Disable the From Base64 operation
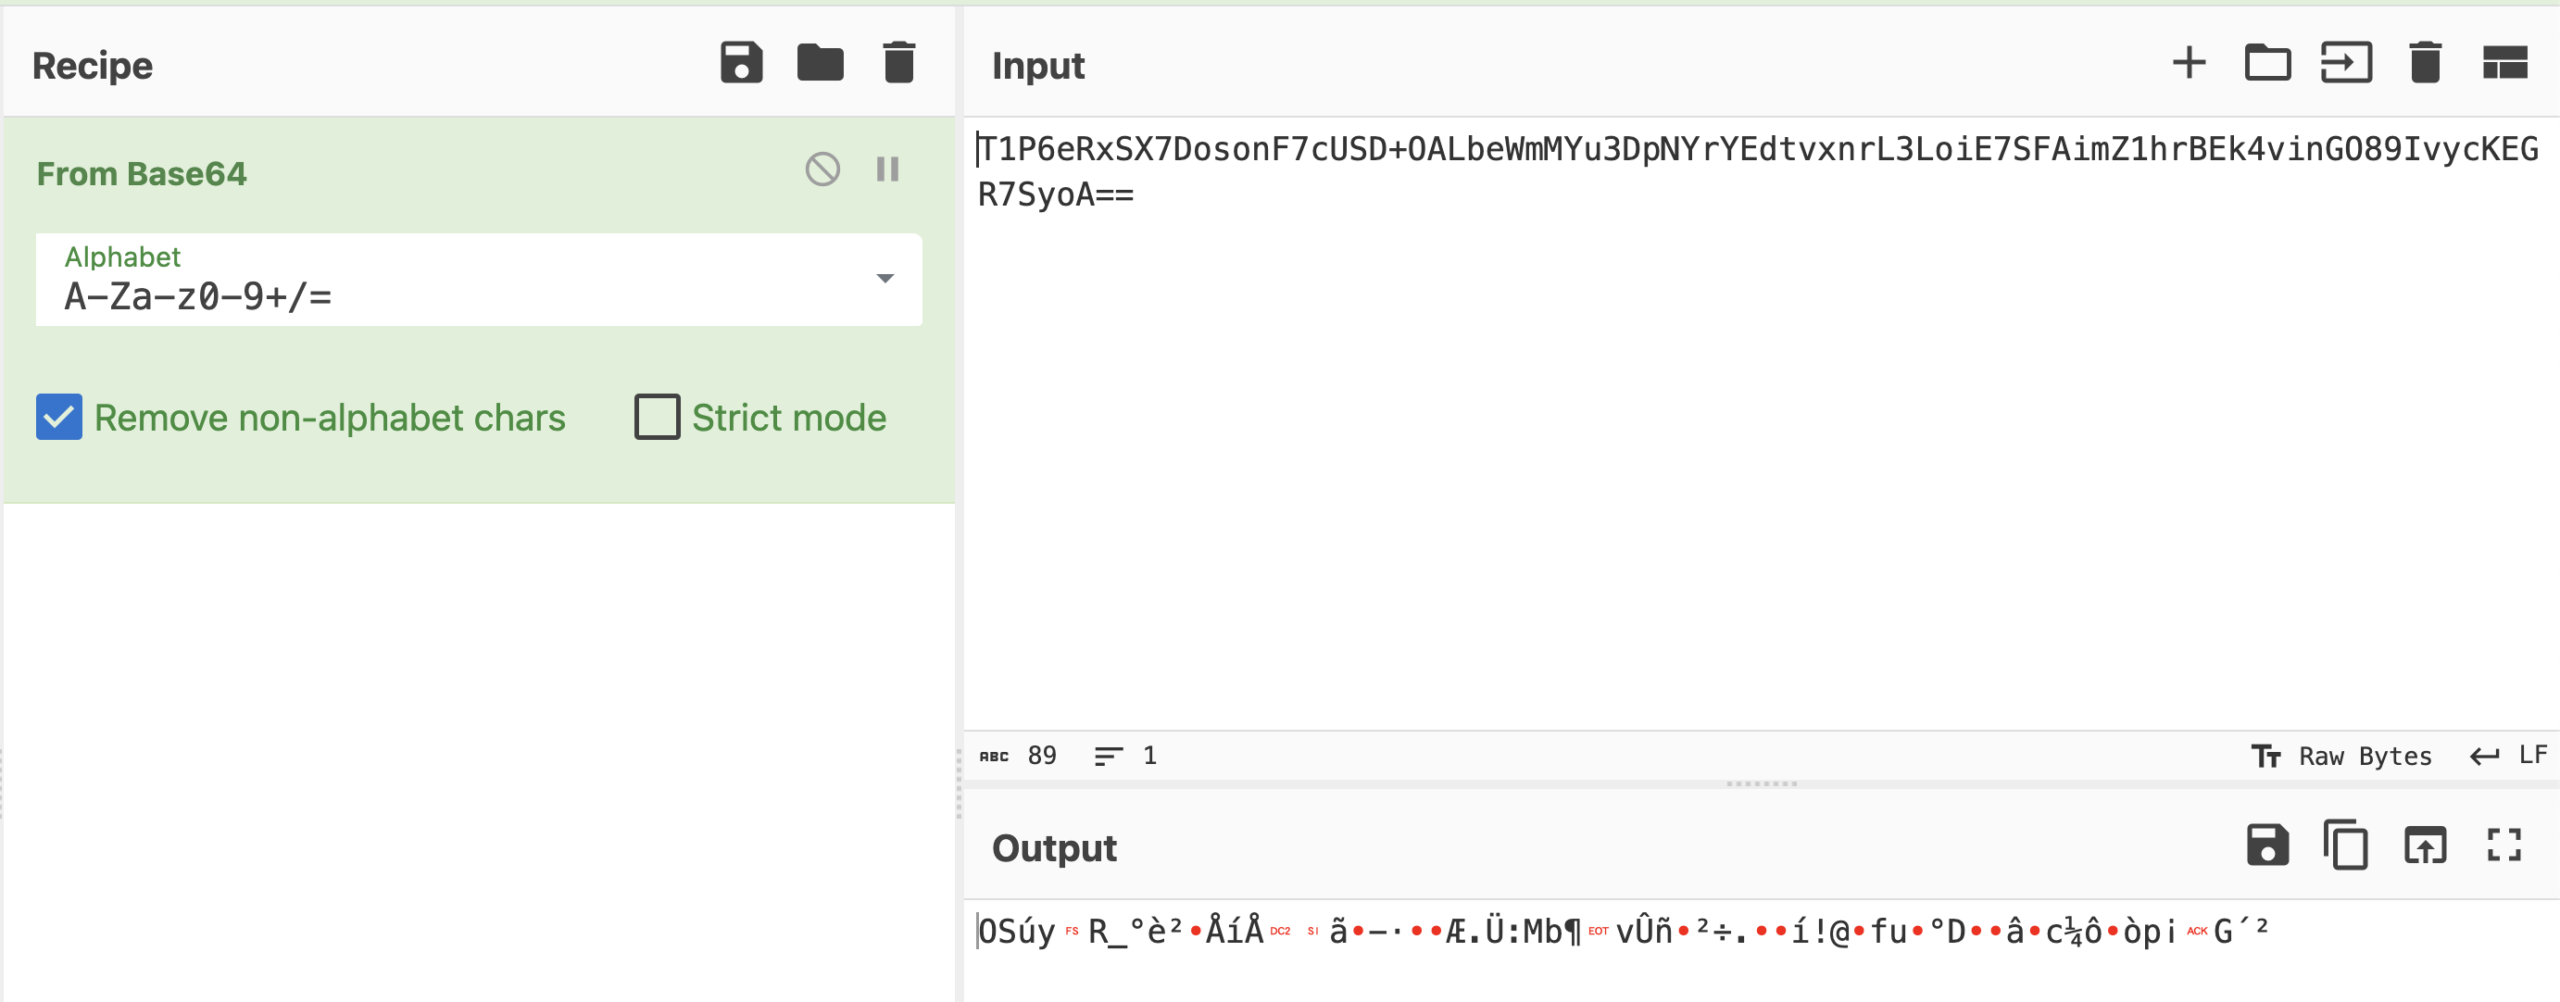The width and height of the screenshot is (2560, 1002). pos(823,170)
